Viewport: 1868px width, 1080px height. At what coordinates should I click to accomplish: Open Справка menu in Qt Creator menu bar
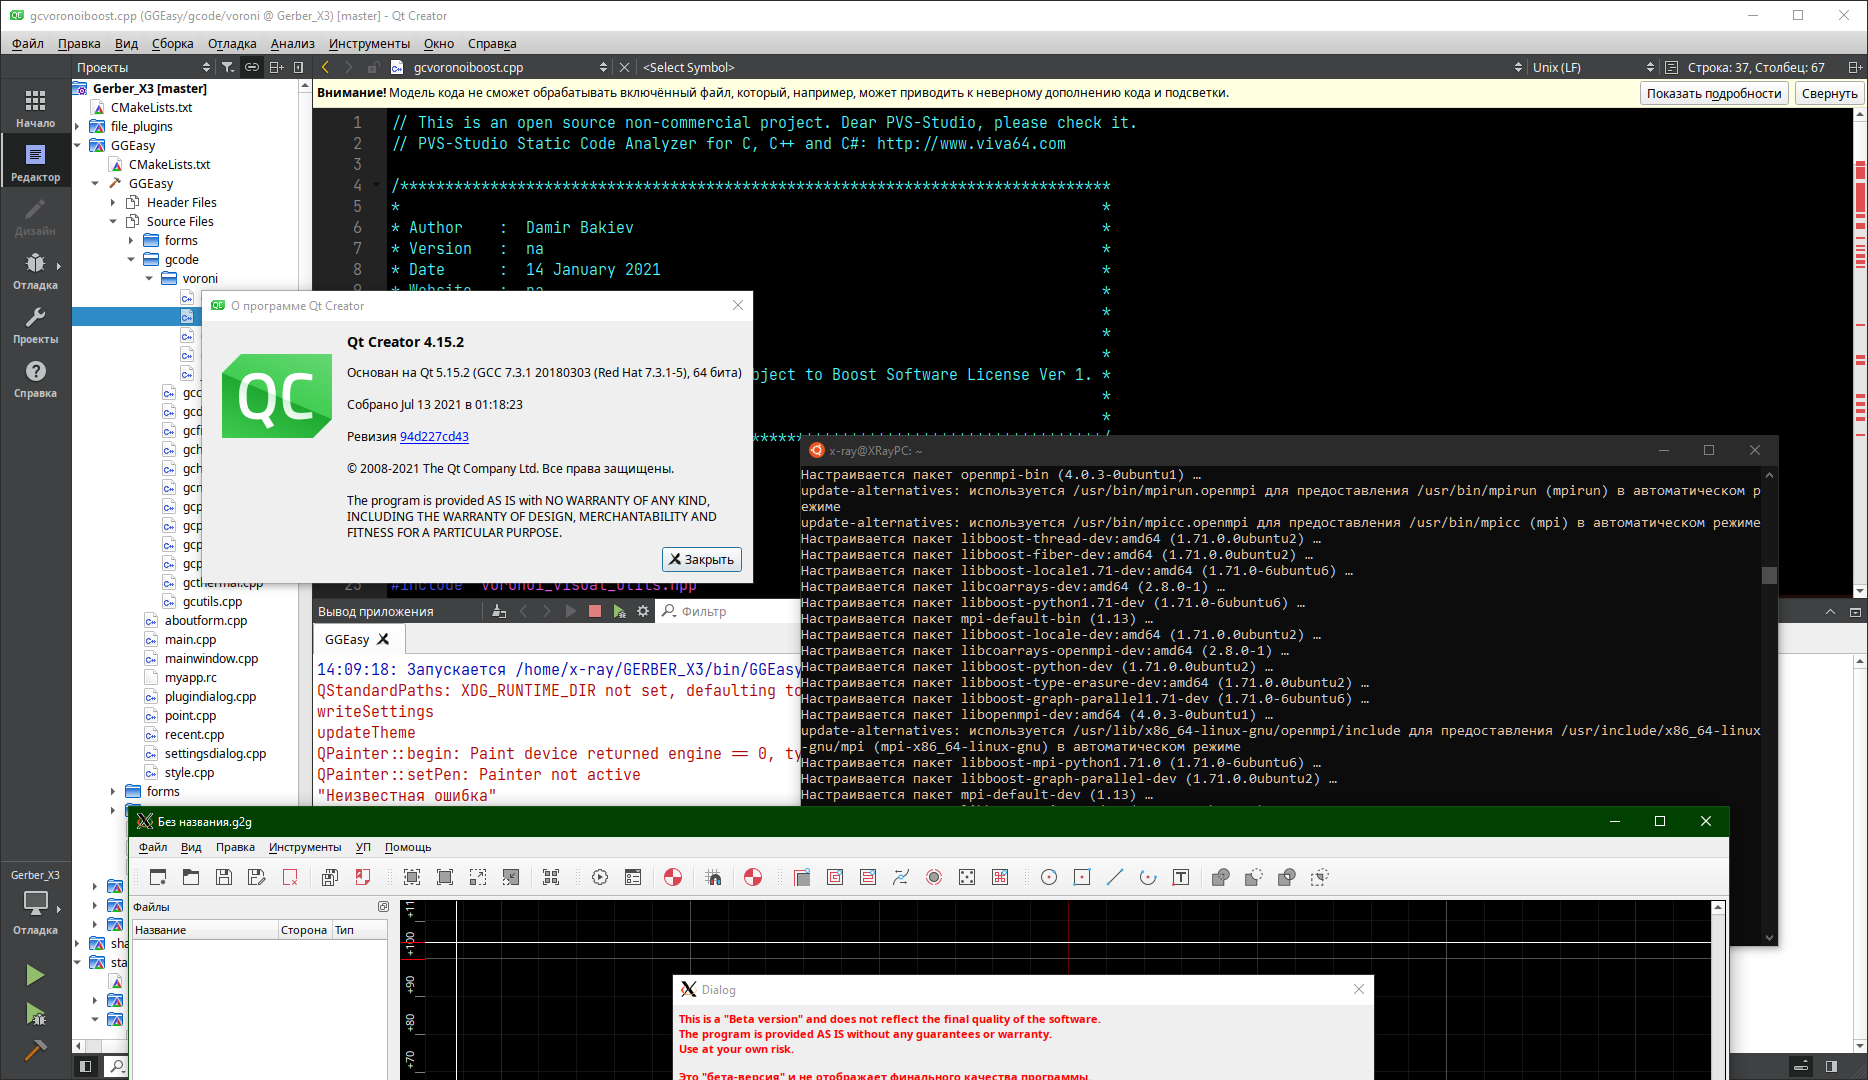pos(492,43)
